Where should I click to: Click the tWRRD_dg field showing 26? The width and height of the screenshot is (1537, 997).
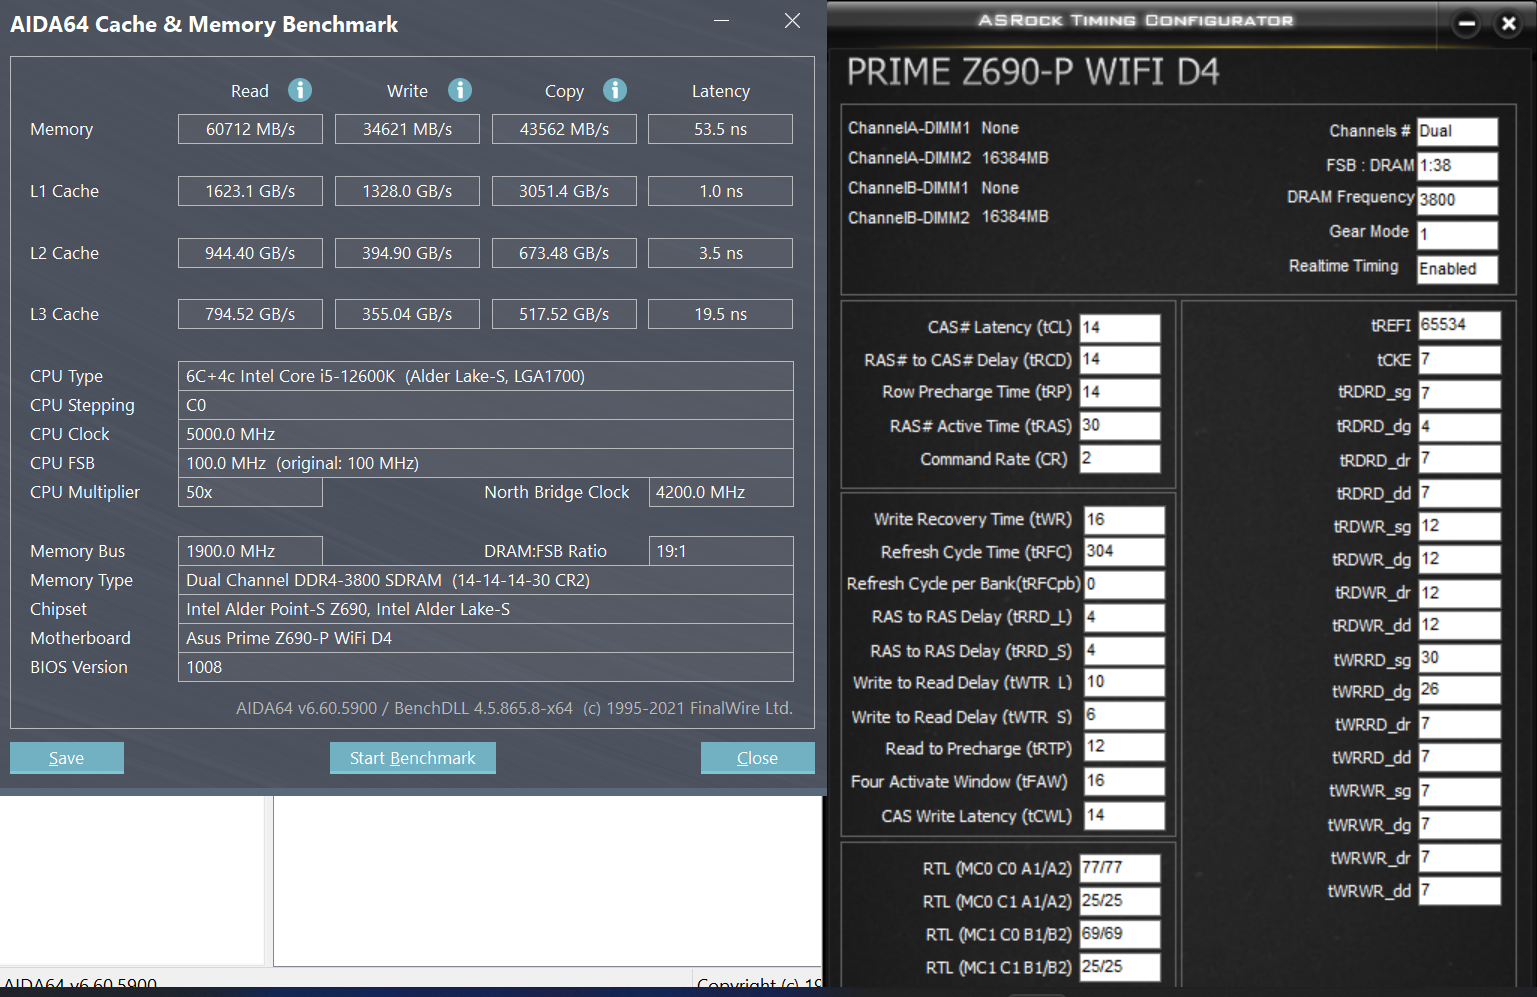click(1460, 690)
